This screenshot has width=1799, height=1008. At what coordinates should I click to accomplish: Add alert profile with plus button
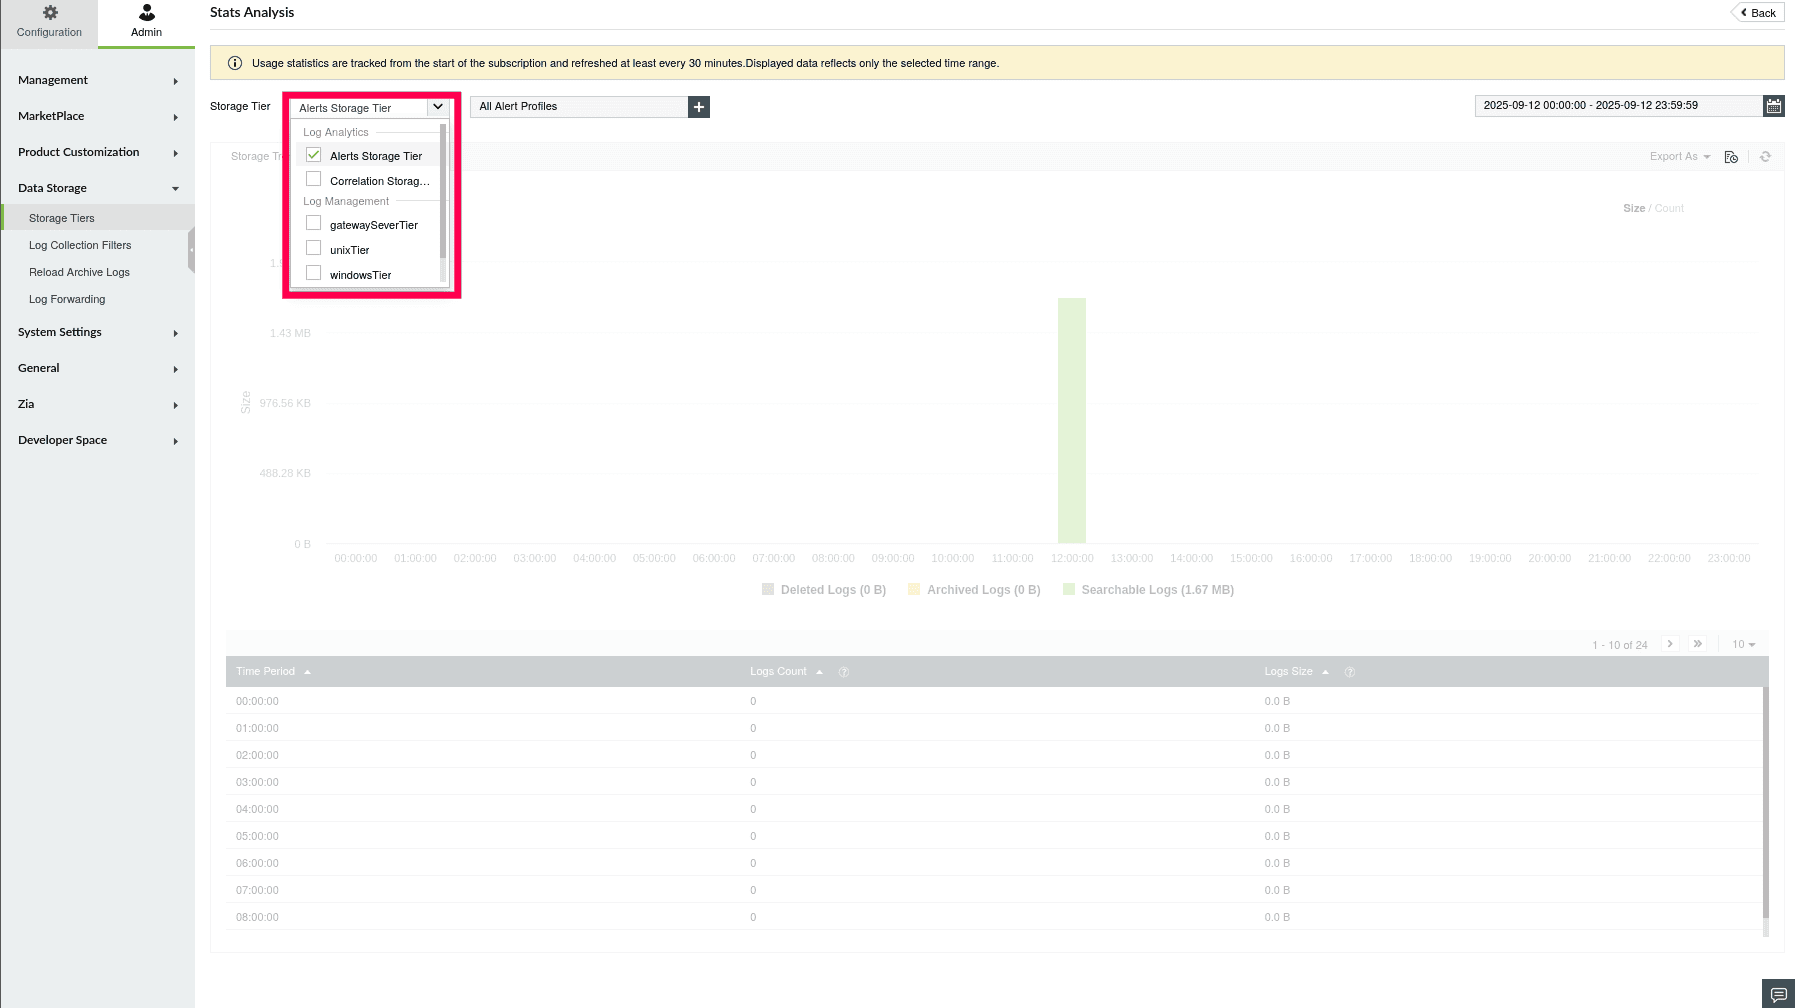[x=699, y=107]
